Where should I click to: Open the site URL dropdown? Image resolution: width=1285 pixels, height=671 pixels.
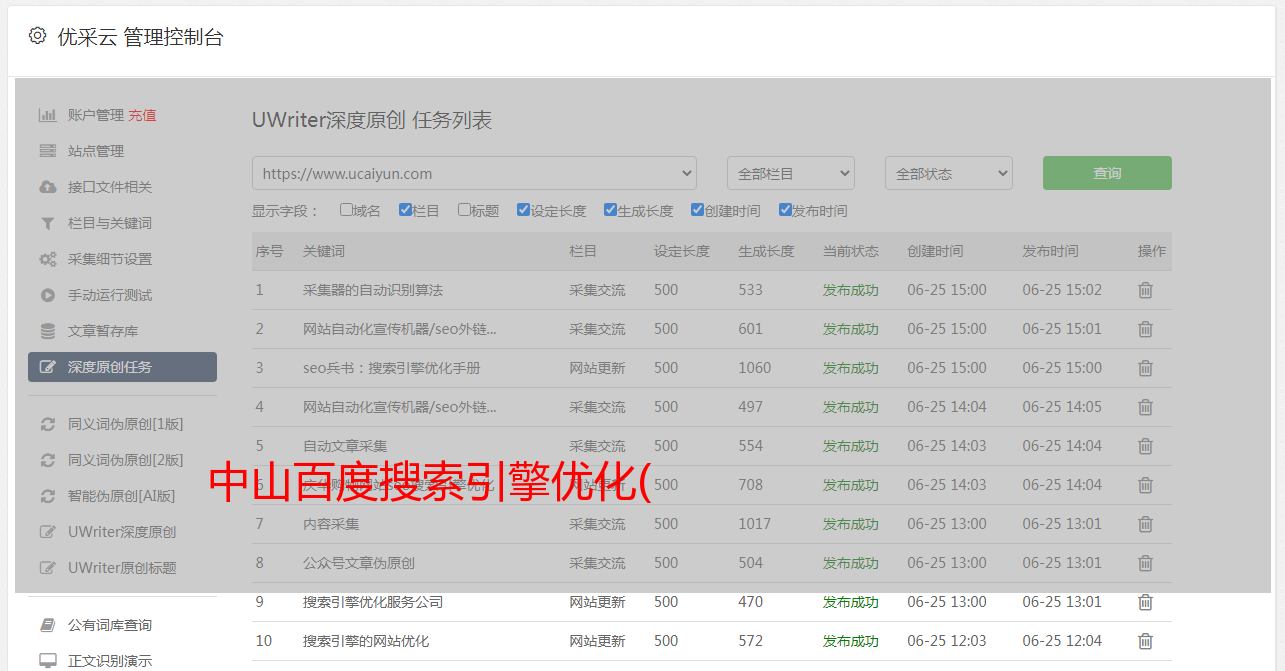tap(474, 173)
